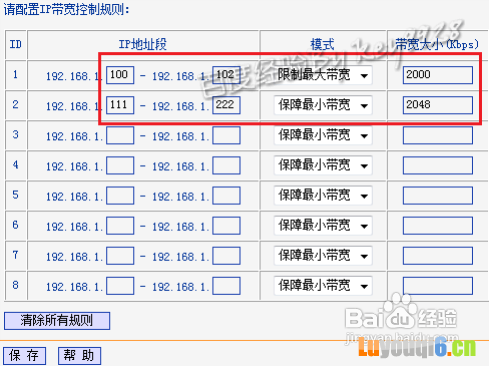Click the 清除所有规则 button
Viewport: 489px width, 366px height.
tap(57, 321)
